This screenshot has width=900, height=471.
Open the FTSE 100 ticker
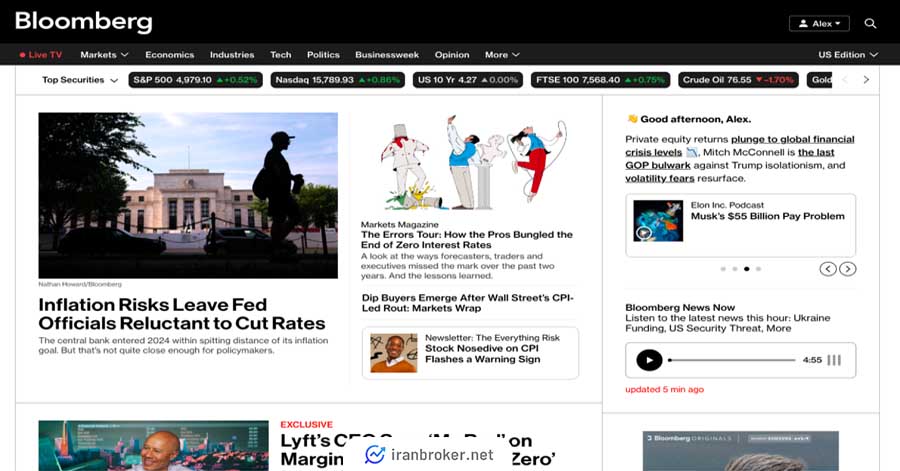click(x=600, y=80)
